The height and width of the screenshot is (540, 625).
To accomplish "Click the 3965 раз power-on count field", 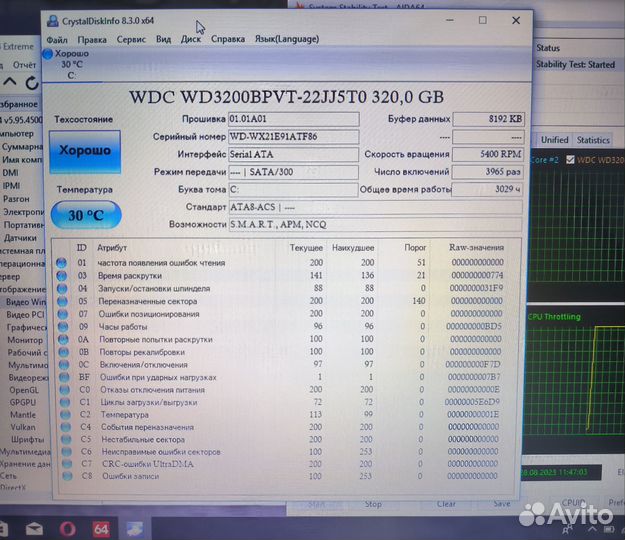I will [487, 172].
